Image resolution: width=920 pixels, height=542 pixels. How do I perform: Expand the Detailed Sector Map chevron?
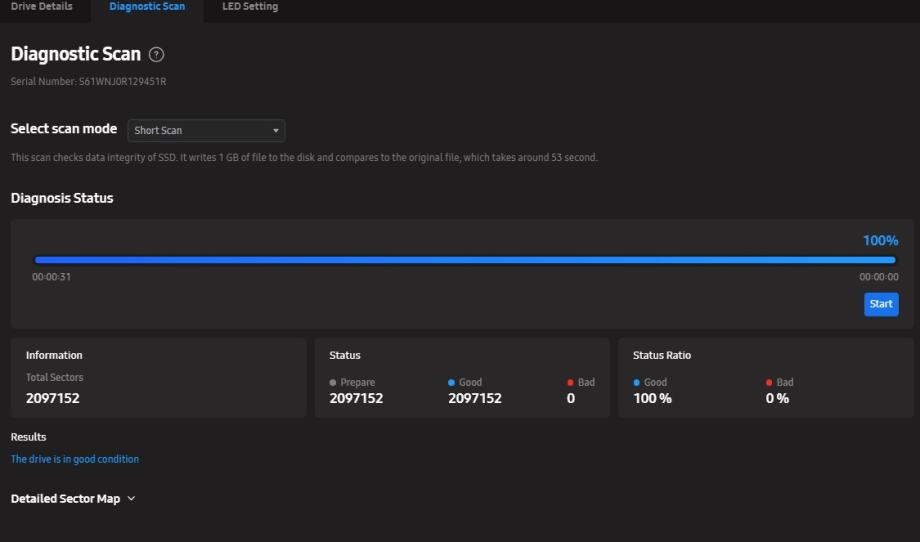131,498
